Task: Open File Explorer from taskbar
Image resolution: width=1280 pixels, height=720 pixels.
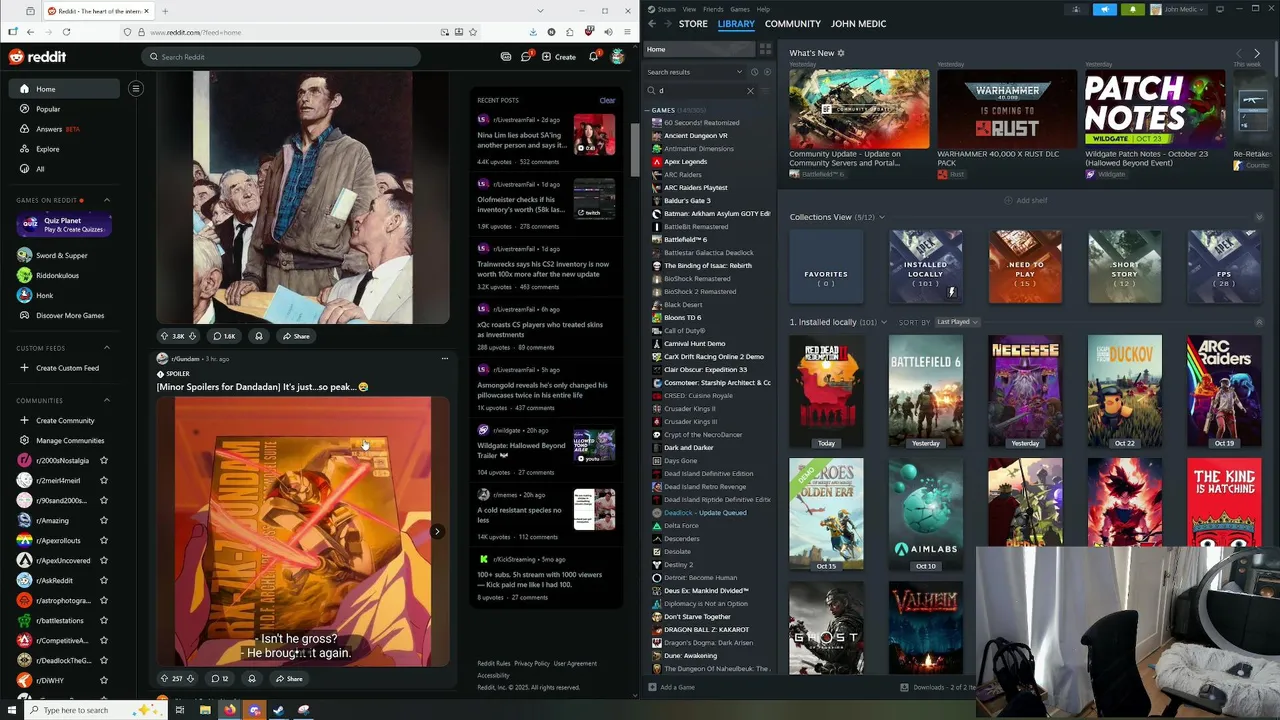Action: (x=205, y=710)
